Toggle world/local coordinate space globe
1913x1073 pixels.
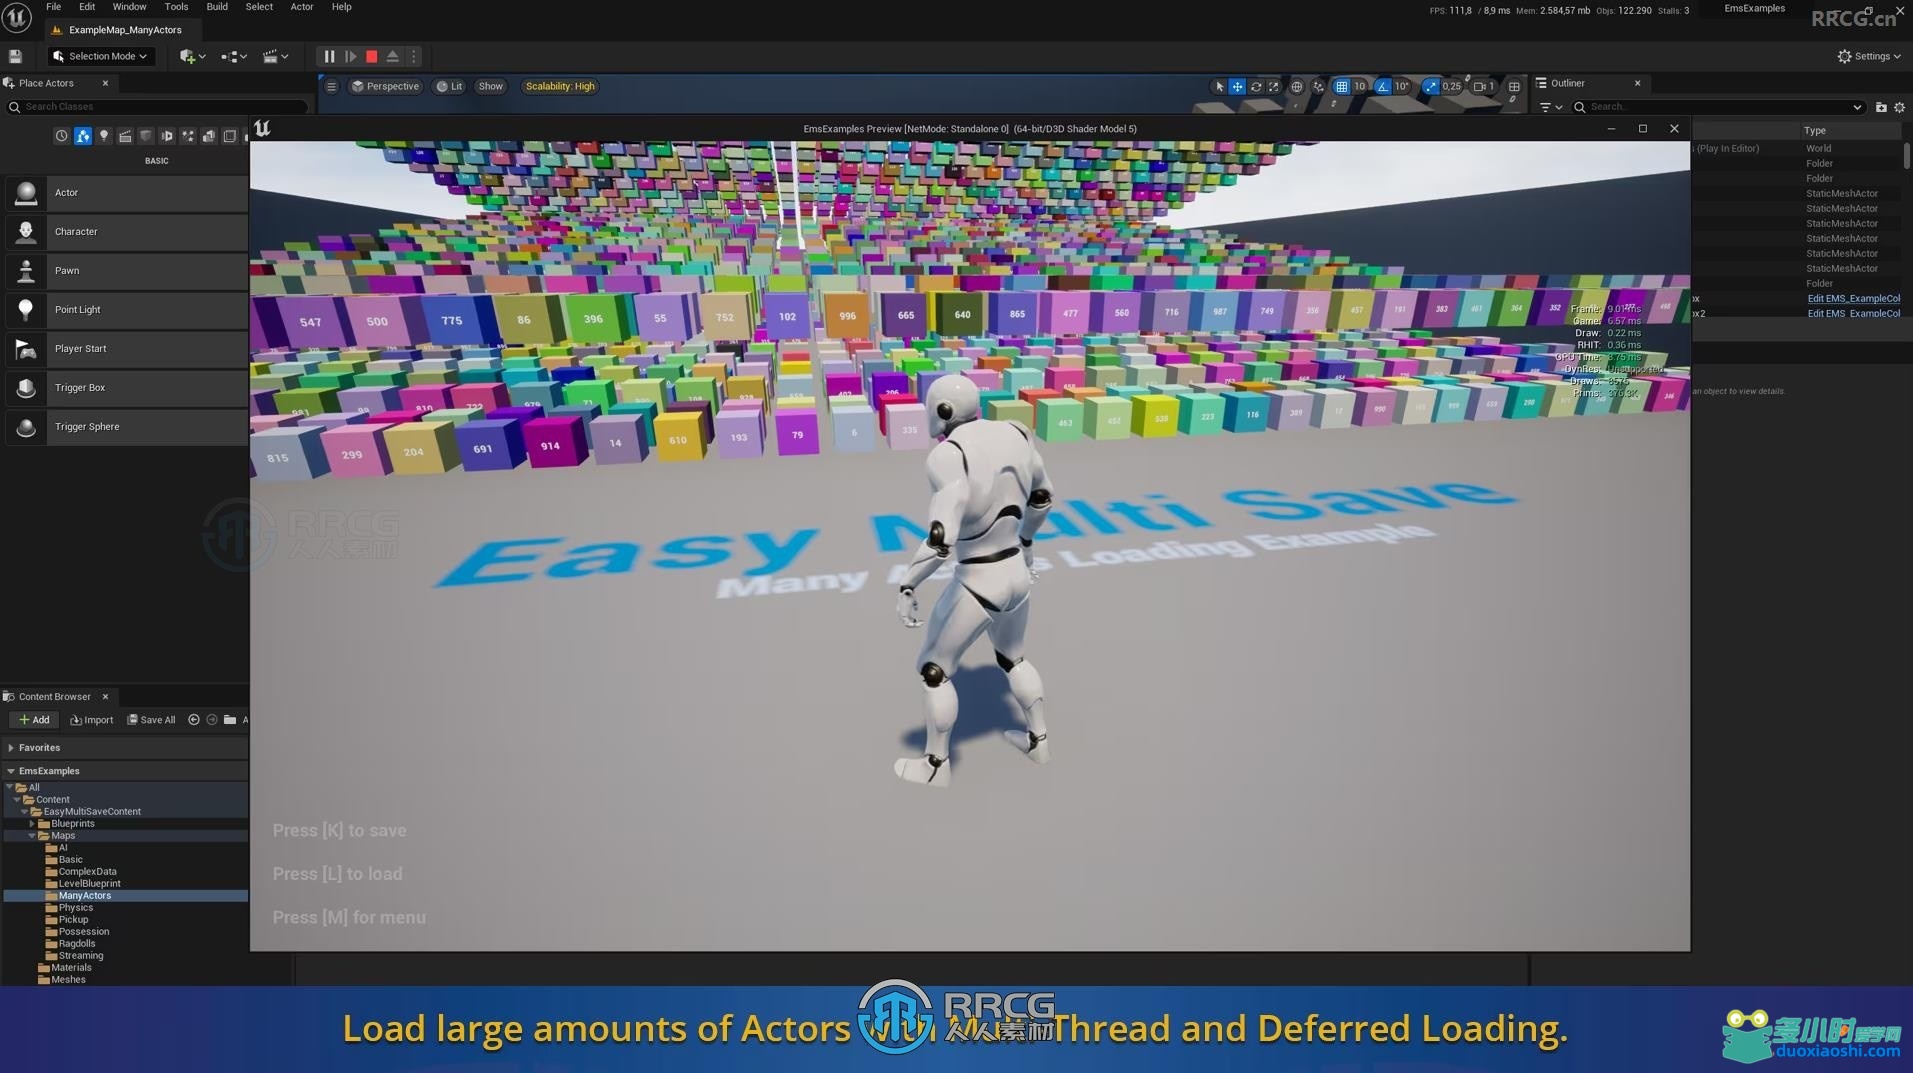click(x=1297, y=87)
